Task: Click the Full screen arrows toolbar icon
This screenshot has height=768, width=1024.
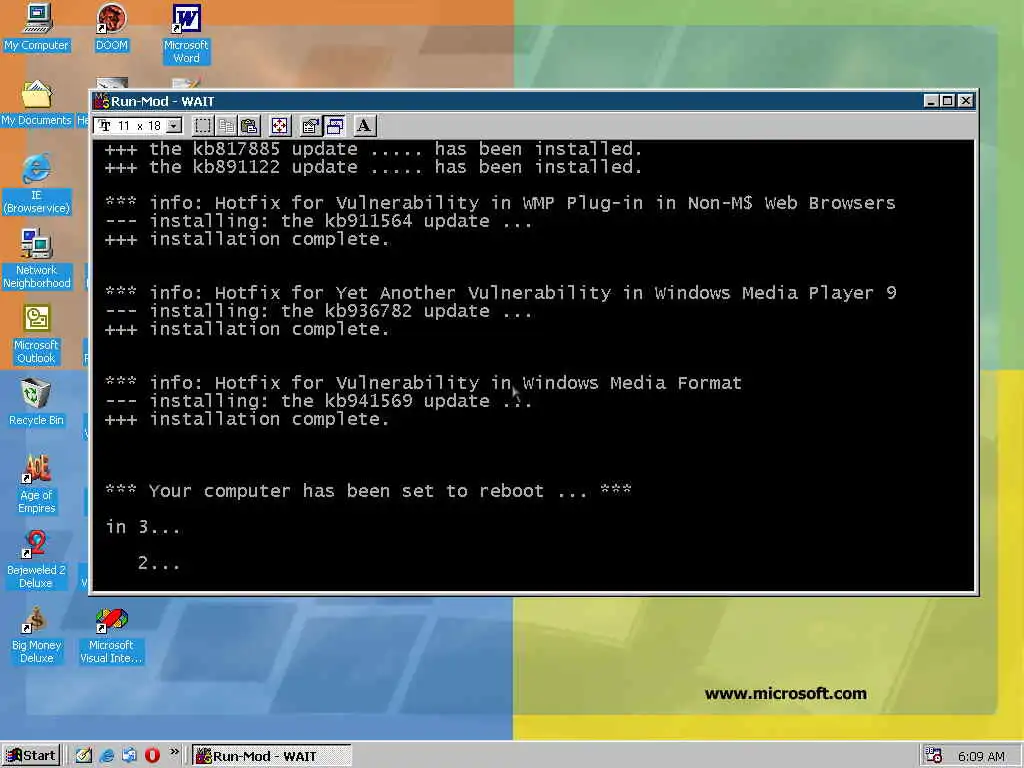Action: 279,126
